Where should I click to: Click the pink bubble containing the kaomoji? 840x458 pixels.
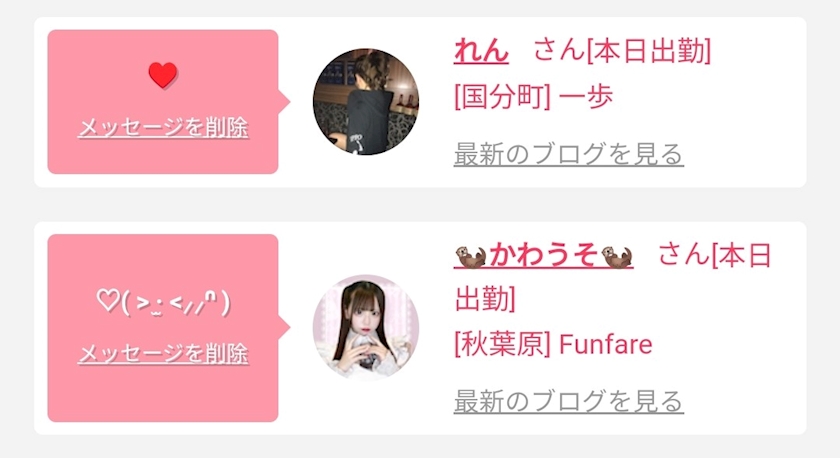(x=163, y=328)
